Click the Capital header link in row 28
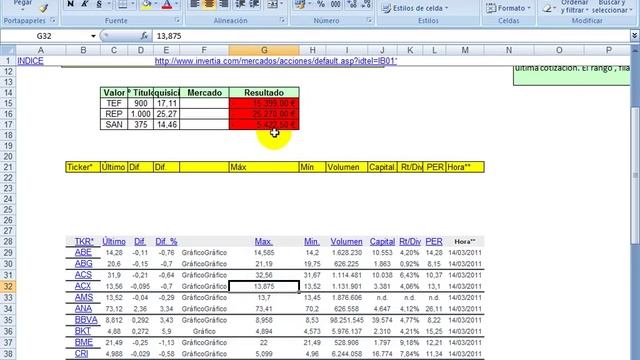Image resolution: width=640 pixels, height=360 pixels. click(x=382, y=242)
